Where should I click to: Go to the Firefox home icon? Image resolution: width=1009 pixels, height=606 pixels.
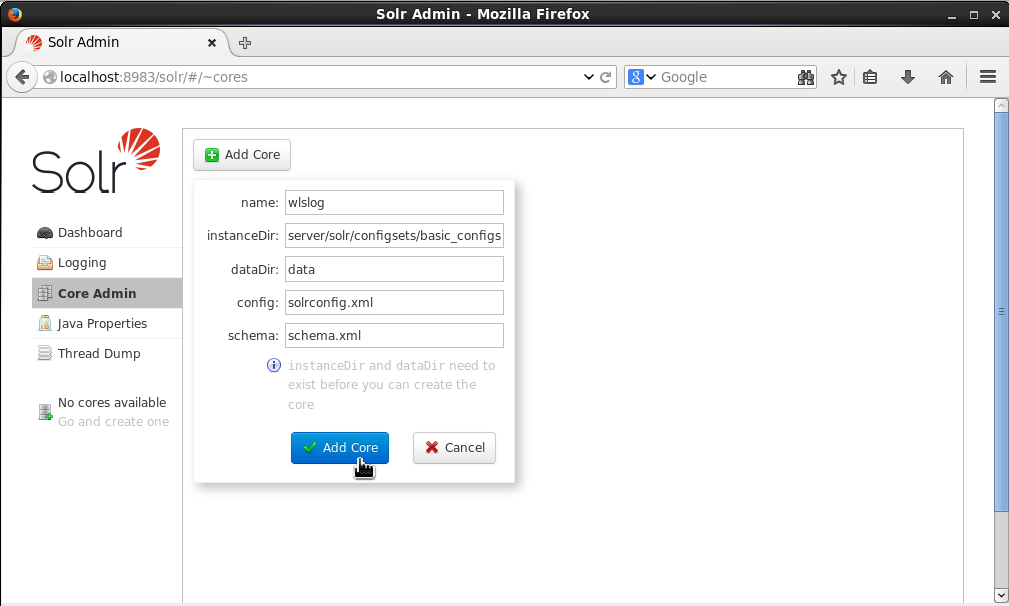coord(945,77)
